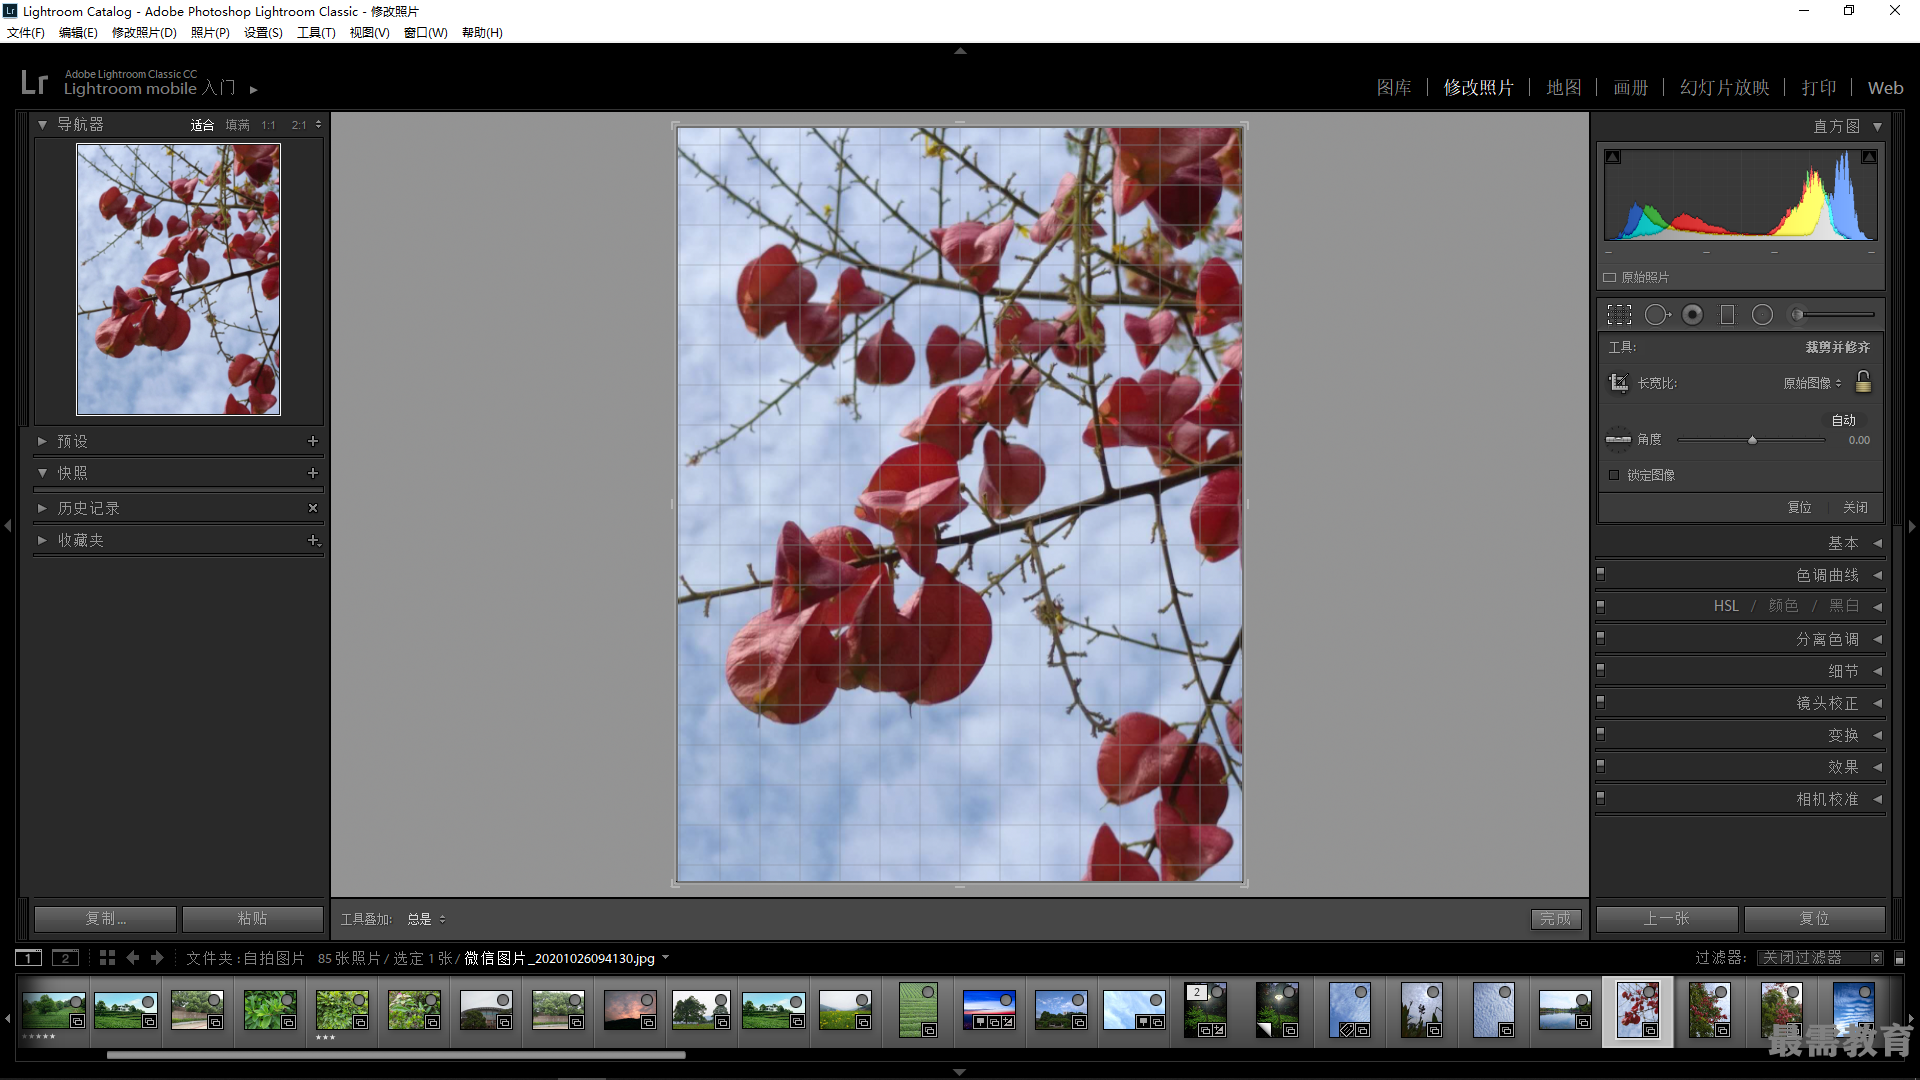Collapse the 快照 panel

click(x=42, y=473)
